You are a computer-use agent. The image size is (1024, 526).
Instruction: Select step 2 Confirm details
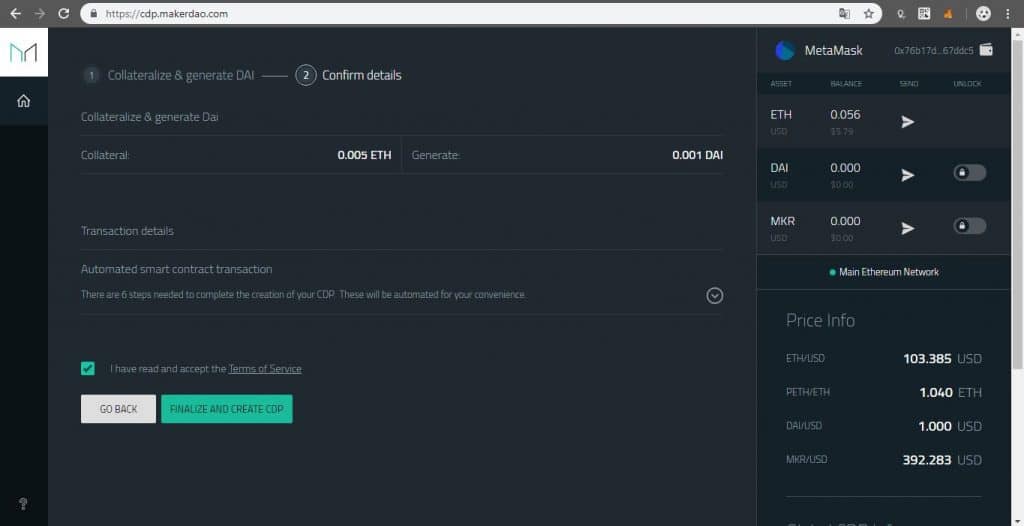348,75
